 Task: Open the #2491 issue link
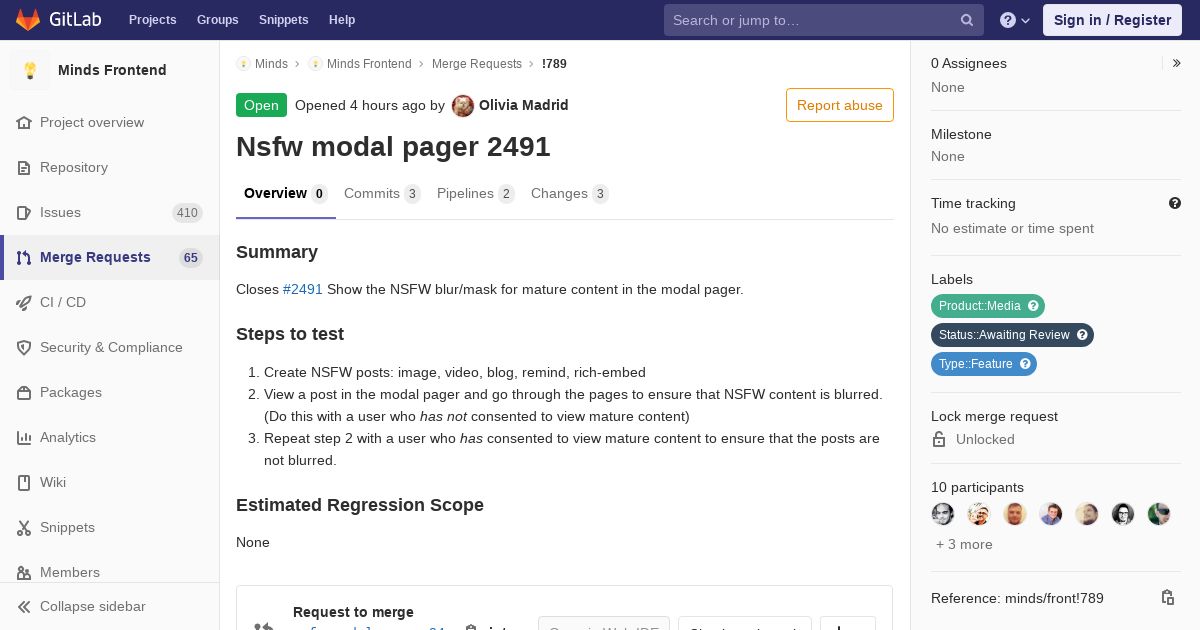point(303,289)
